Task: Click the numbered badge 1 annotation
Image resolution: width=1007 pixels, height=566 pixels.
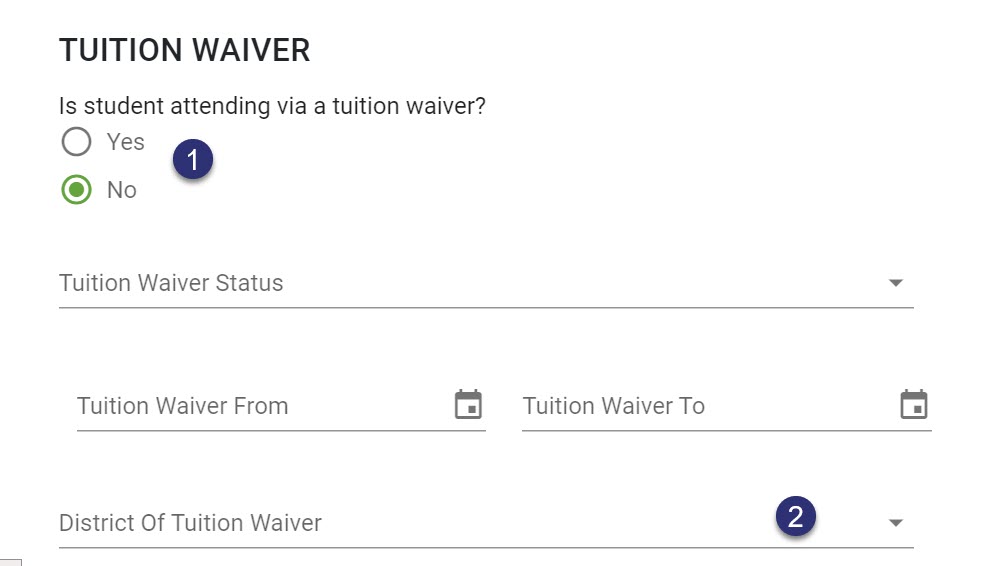Action: 193,159
